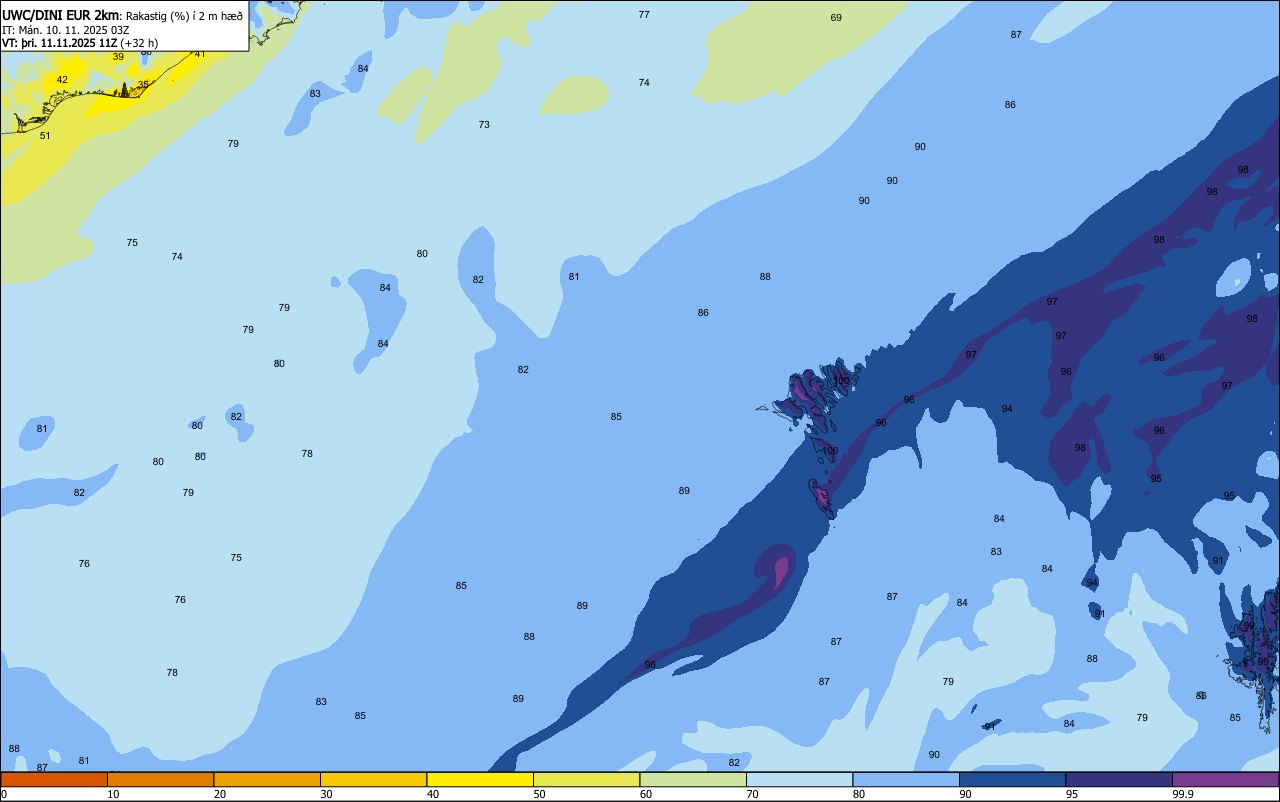This screenshot has width=1280, height=802.
Task: Select the amber 20–30 legend swatch
Action: [x=267, y=779]
